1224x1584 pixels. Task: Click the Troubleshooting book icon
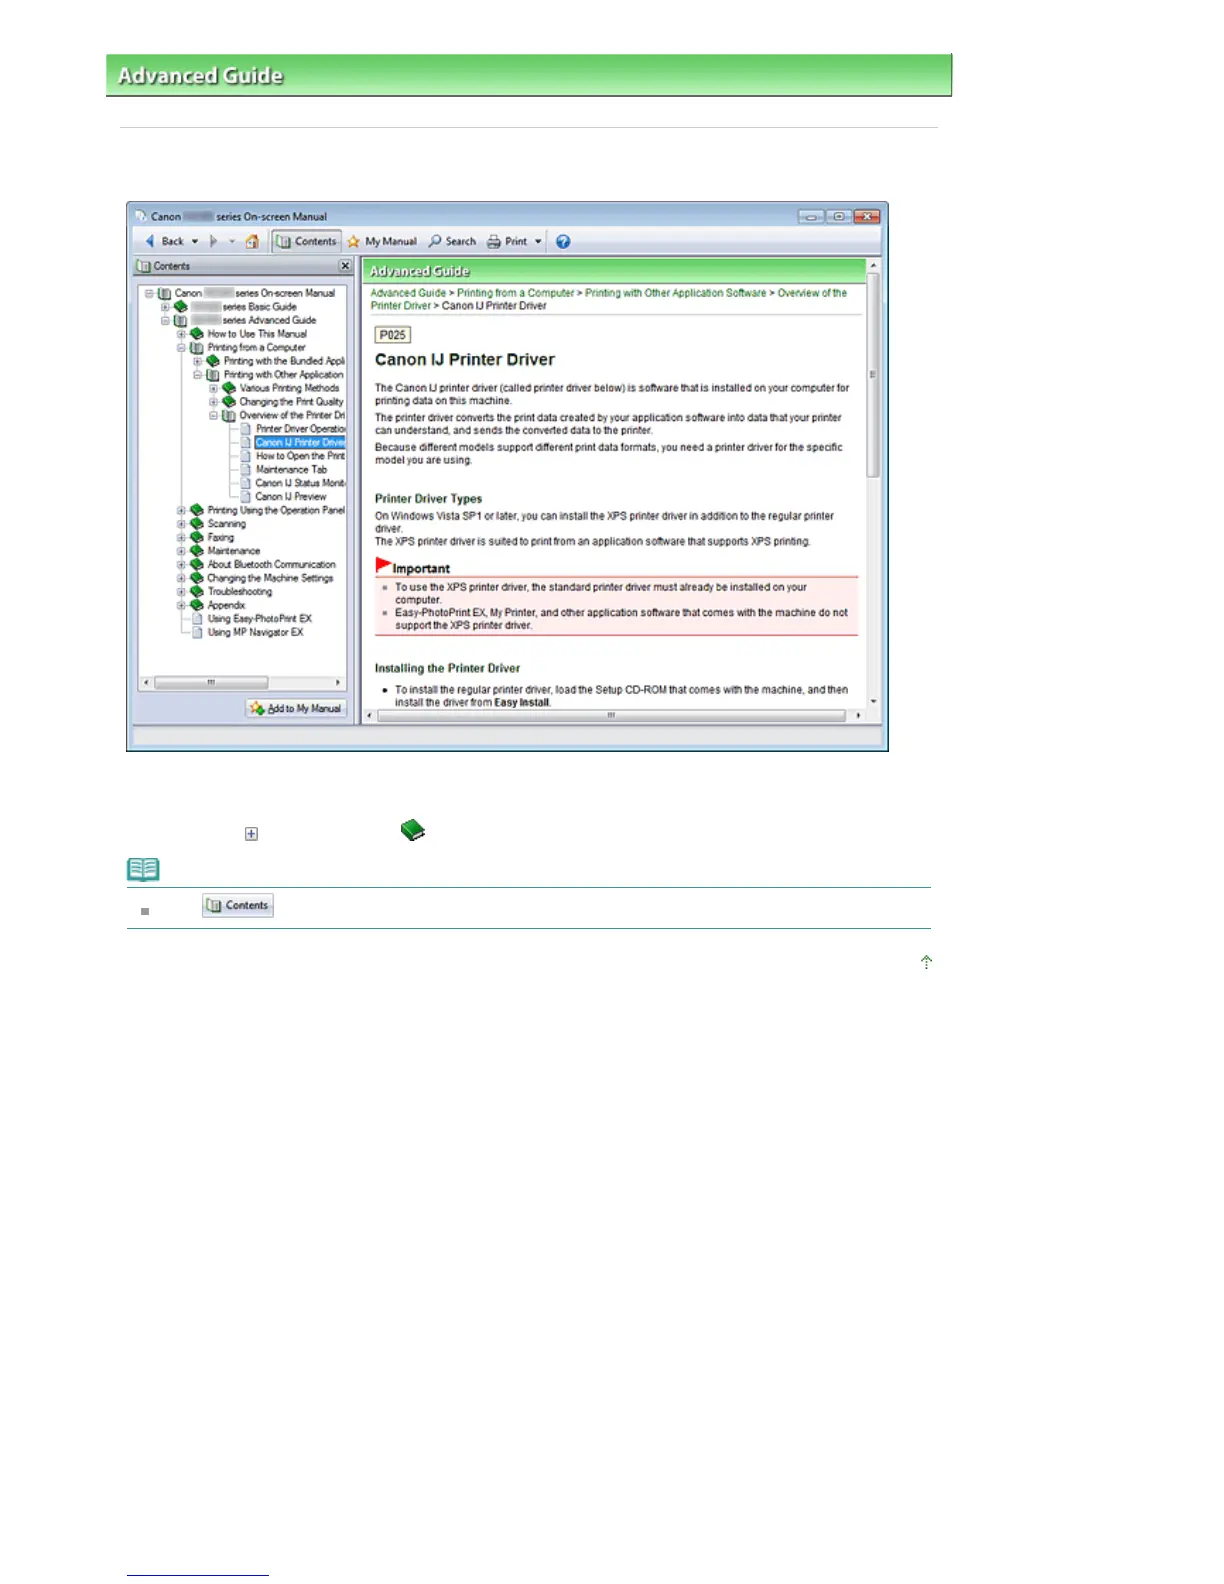(x=197, y=591)
